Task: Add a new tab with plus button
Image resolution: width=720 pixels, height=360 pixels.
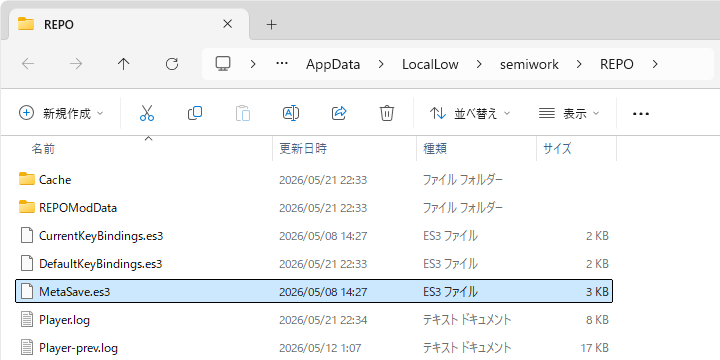Action: tap(272, 24)
